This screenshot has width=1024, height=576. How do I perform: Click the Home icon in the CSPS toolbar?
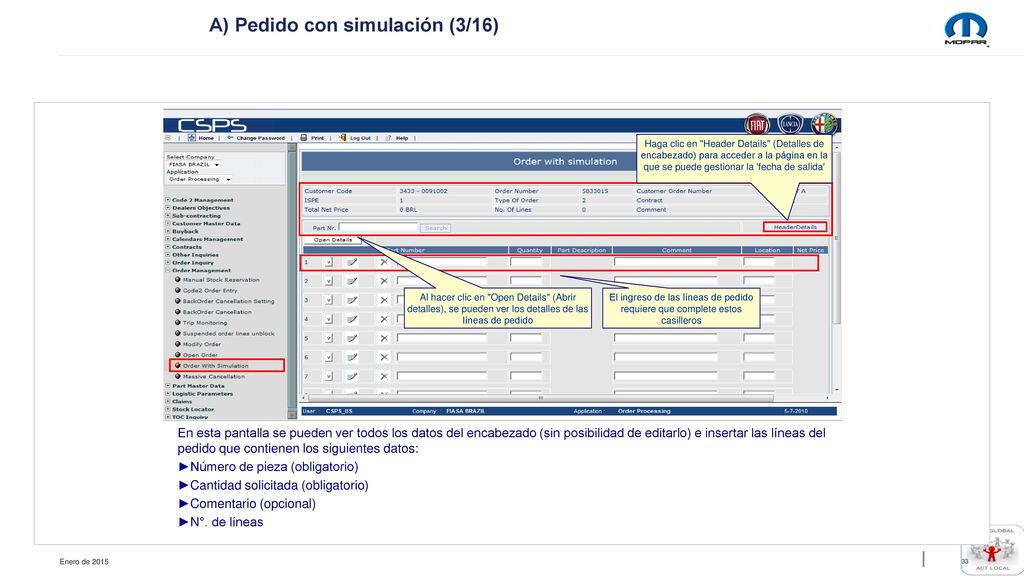pyautogui.click(x=191, y=138)
